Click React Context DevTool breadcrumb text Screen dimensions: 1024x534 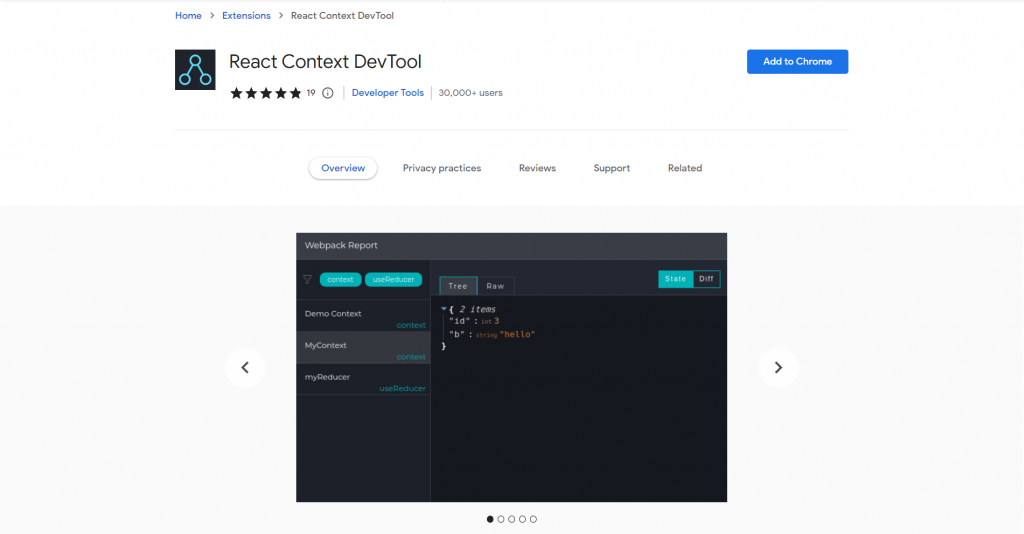[342, 16]
